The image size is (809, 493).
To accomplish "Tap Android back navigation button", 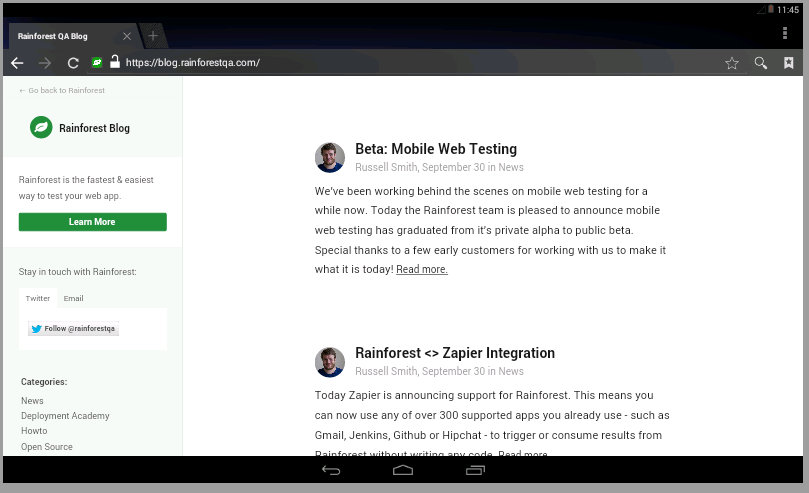I will pyautogui.click(x=331, y=470).
